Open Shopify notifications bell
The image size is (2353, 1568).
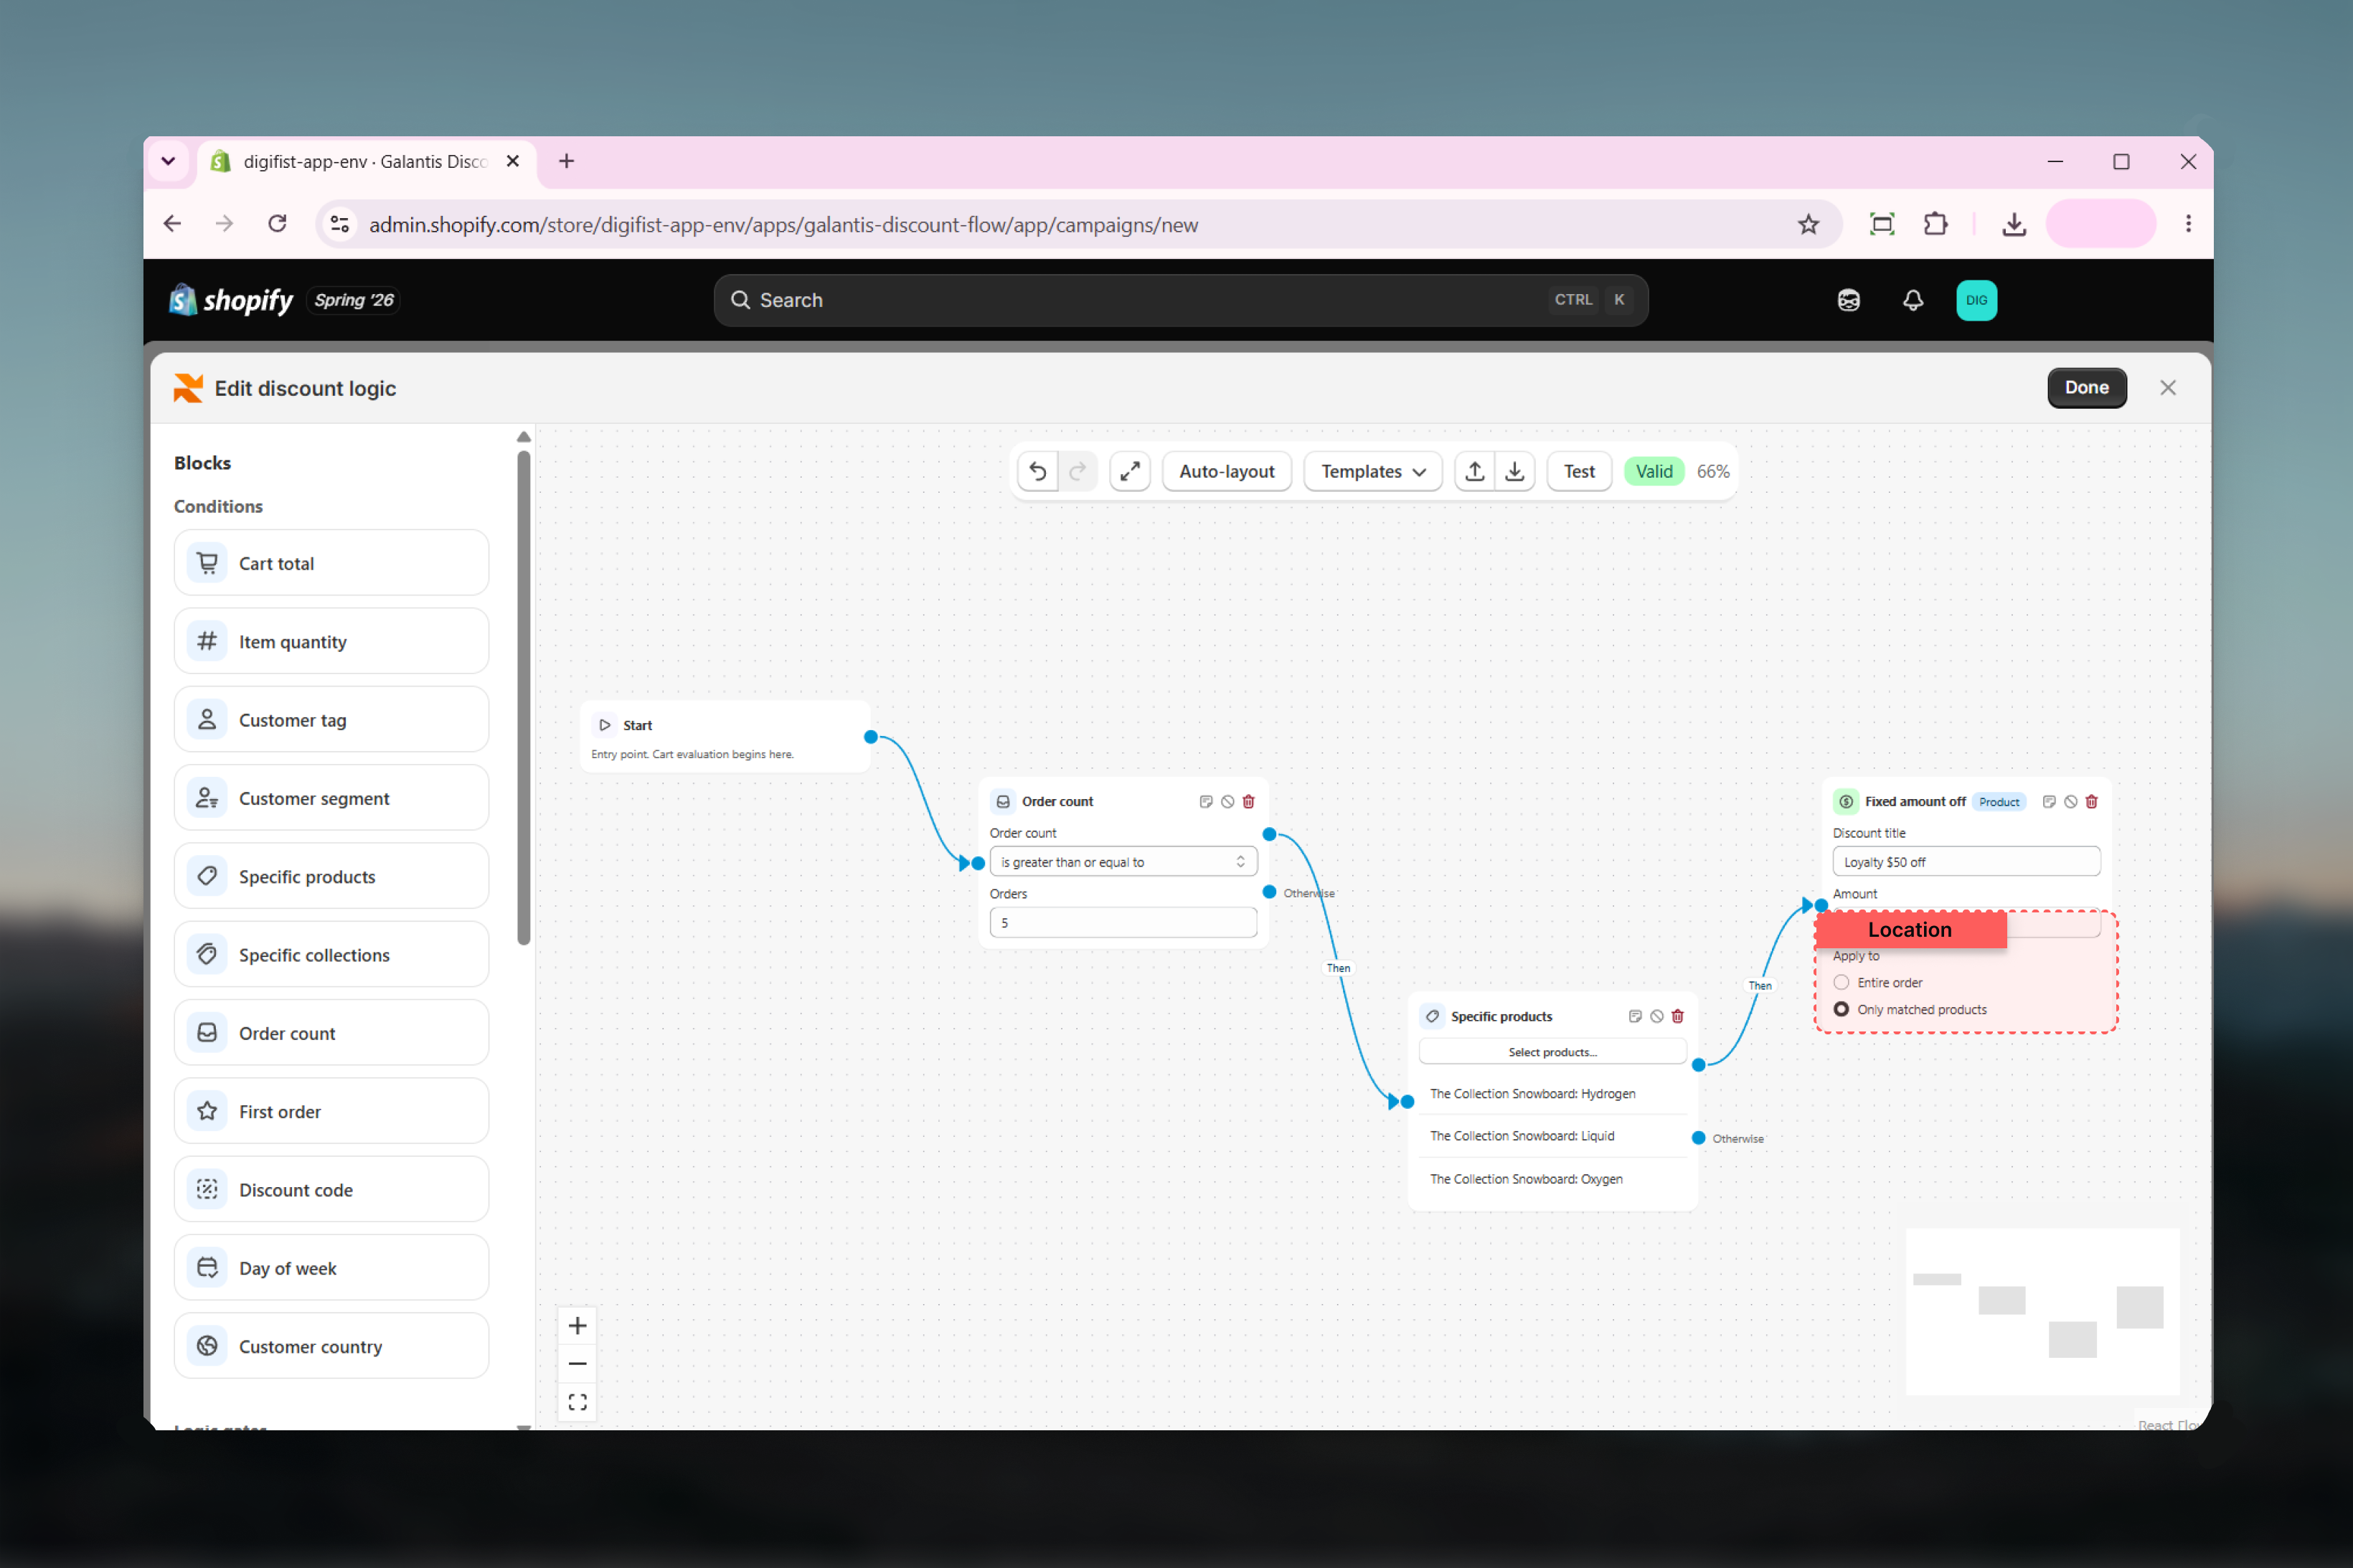click(1912, 300)
